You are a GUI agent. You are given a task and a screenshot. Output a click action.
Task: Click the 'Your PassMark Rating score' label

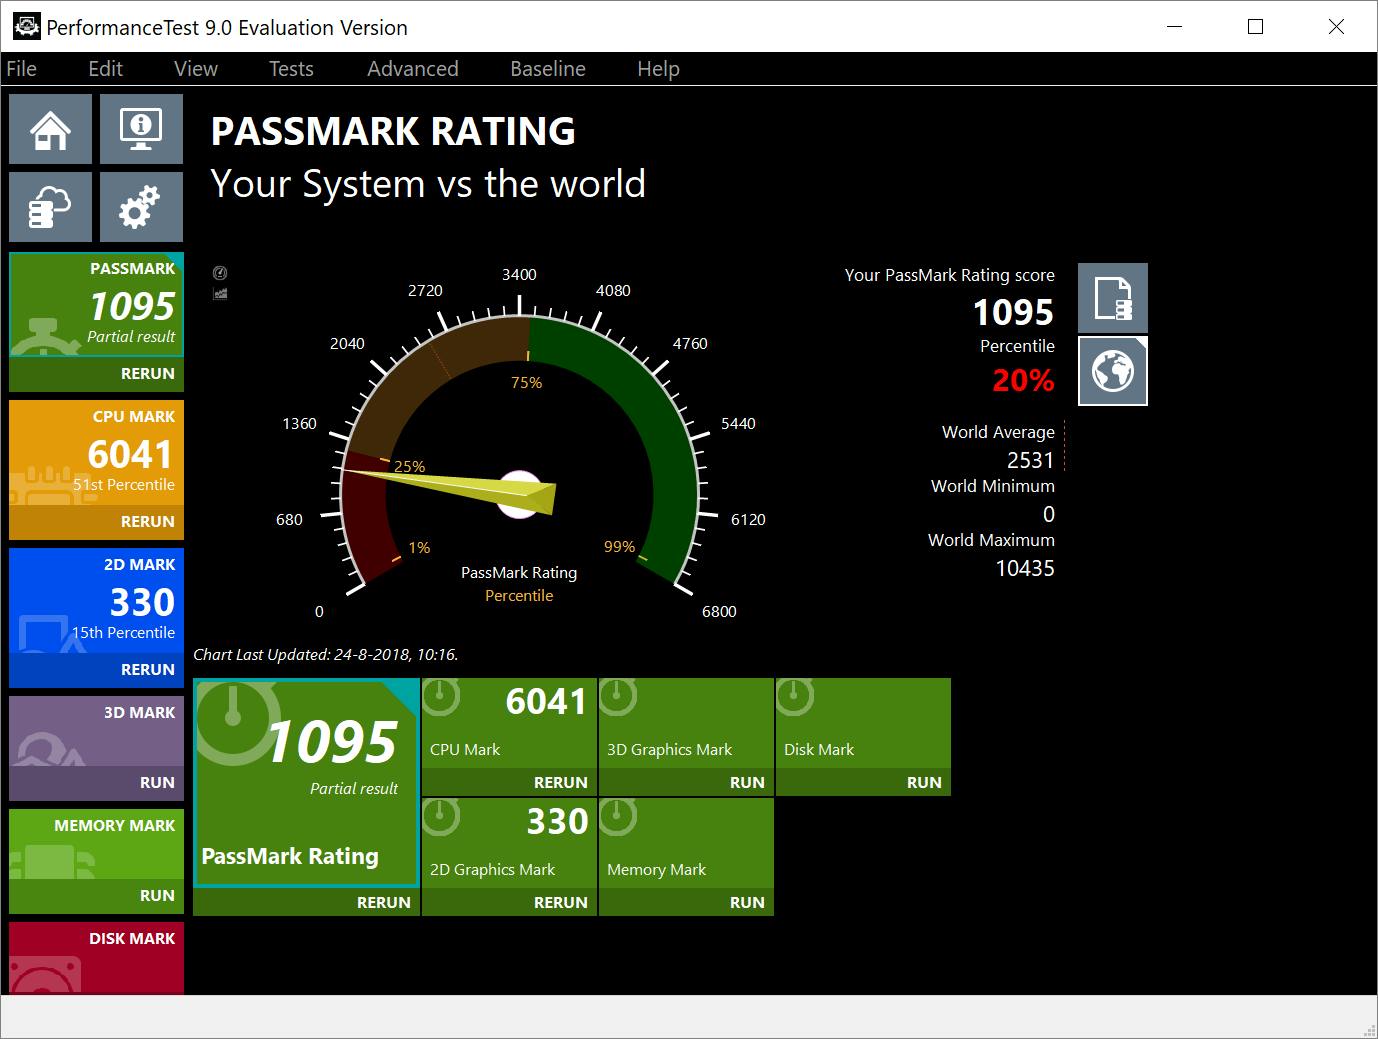(x=950, y=275)
